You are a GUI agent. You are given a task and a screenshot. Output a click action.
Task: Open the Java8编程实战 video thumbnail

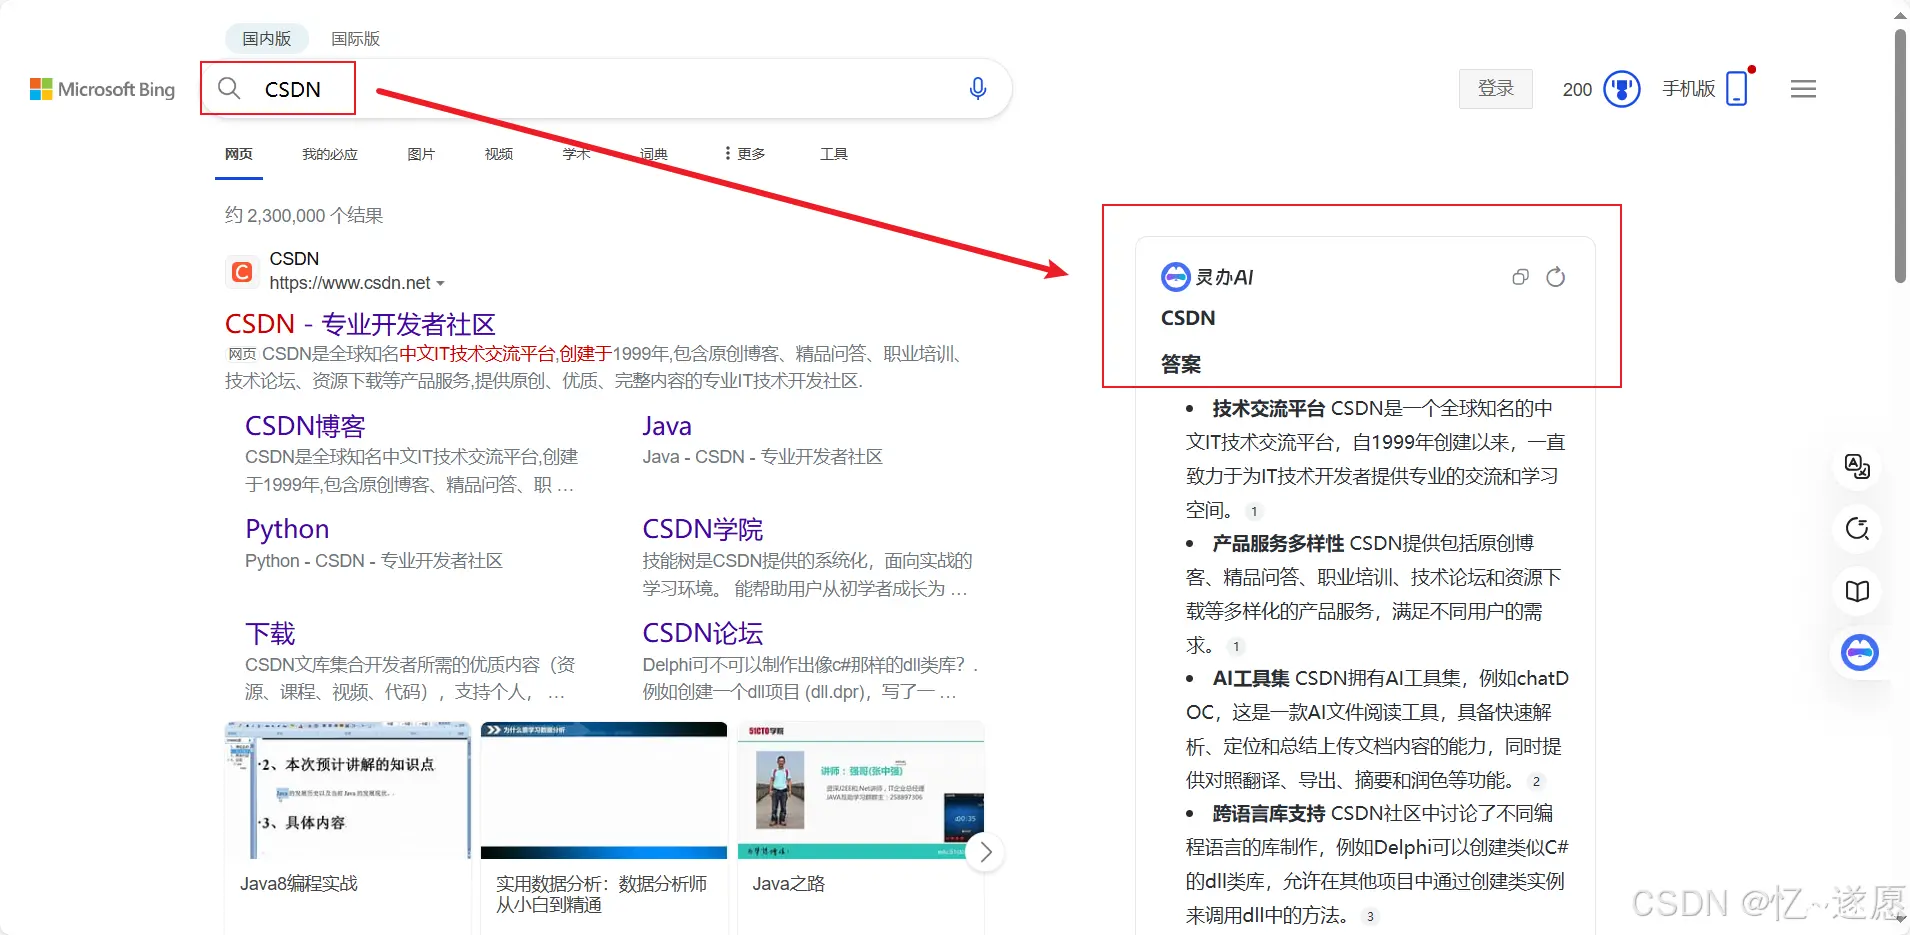pyautogui.click(x=348, y=790)
